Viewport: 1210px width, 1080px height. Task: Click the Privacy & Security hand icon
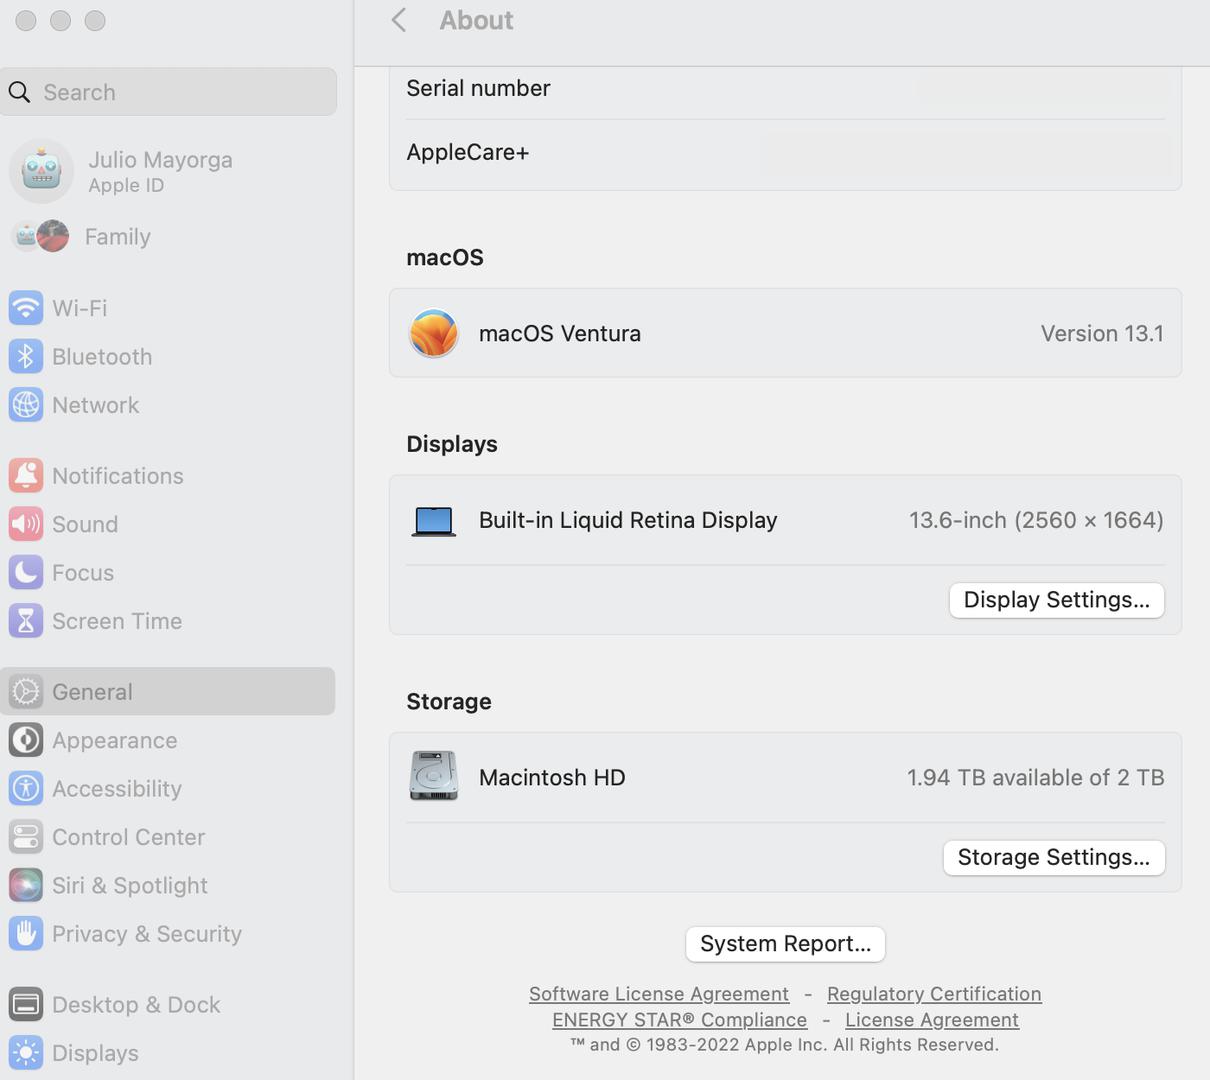[26, 934]
